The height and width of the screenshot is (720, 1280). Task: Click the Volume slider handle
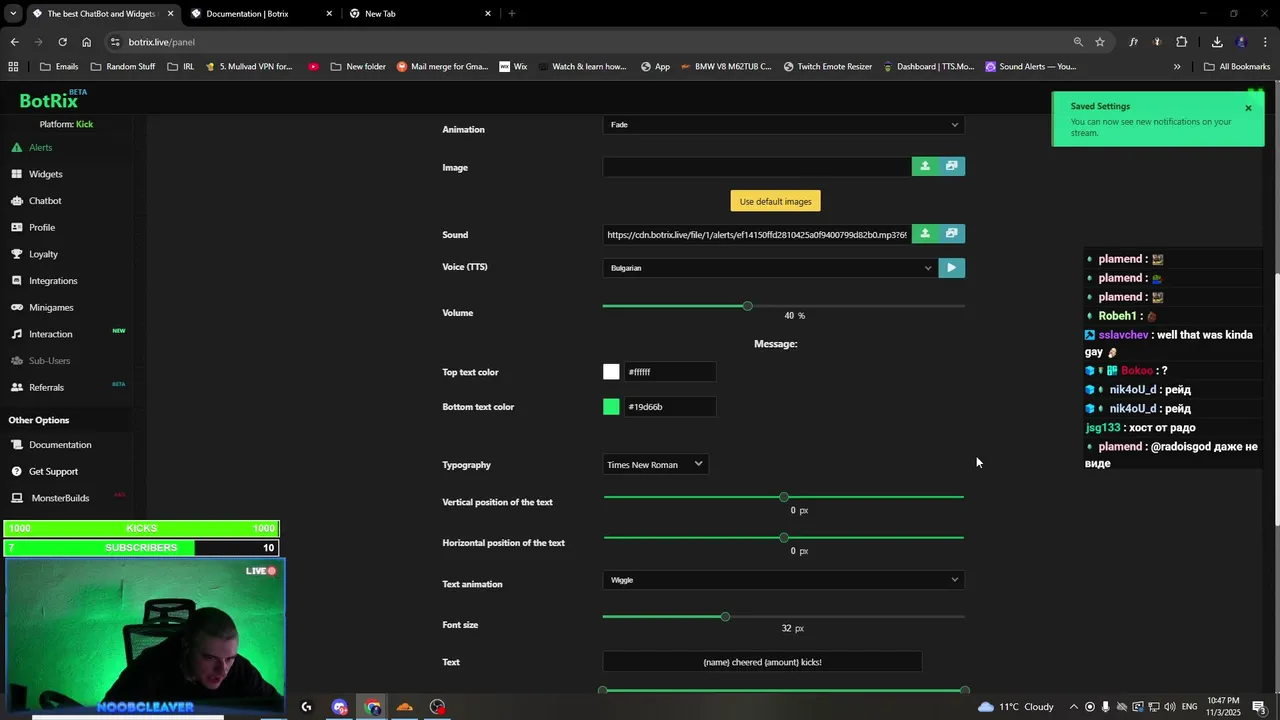pyautogui.click(x=747, y=305)
